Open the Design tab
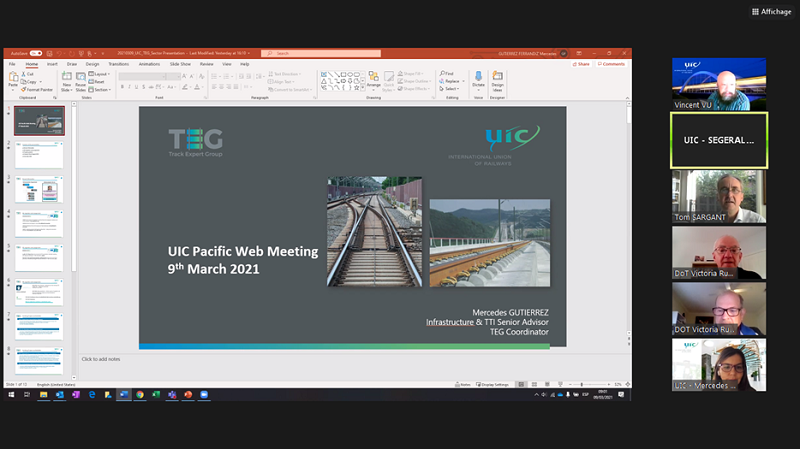Viewport: 800px width, 449px height. pyautogui.click(x=92, y=64)
